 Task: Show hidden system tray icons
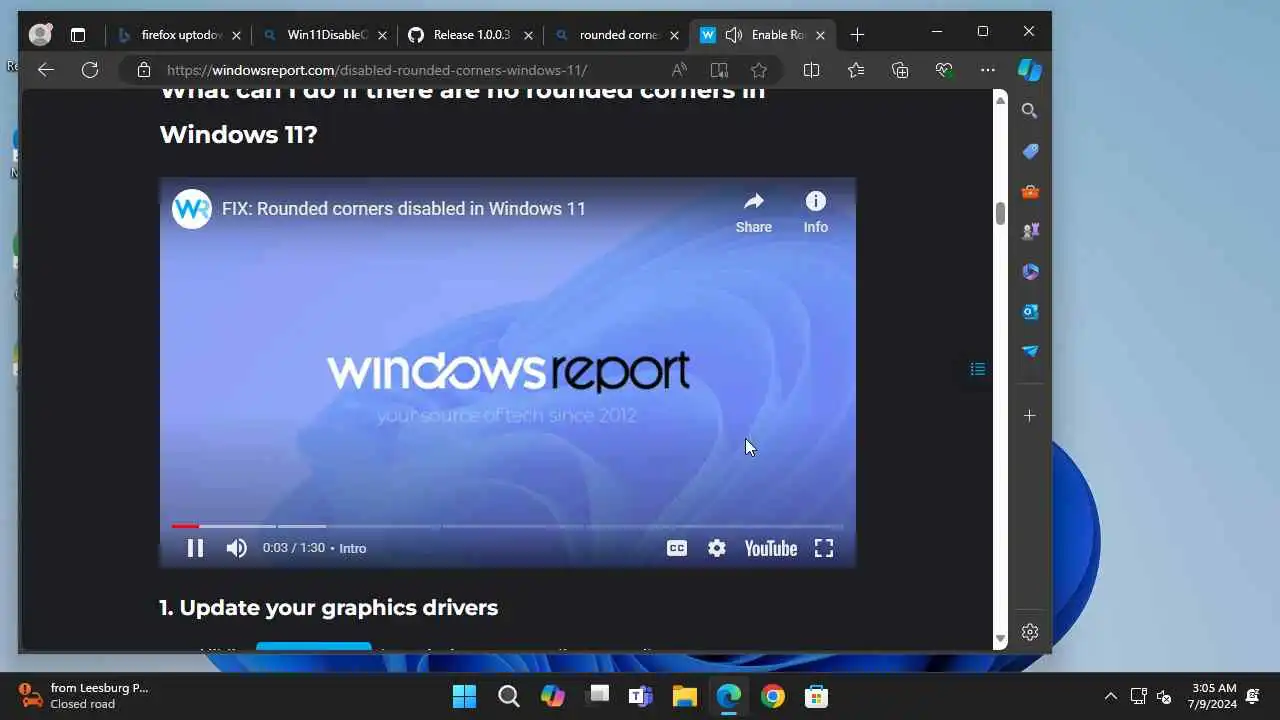pos(1110,696)
